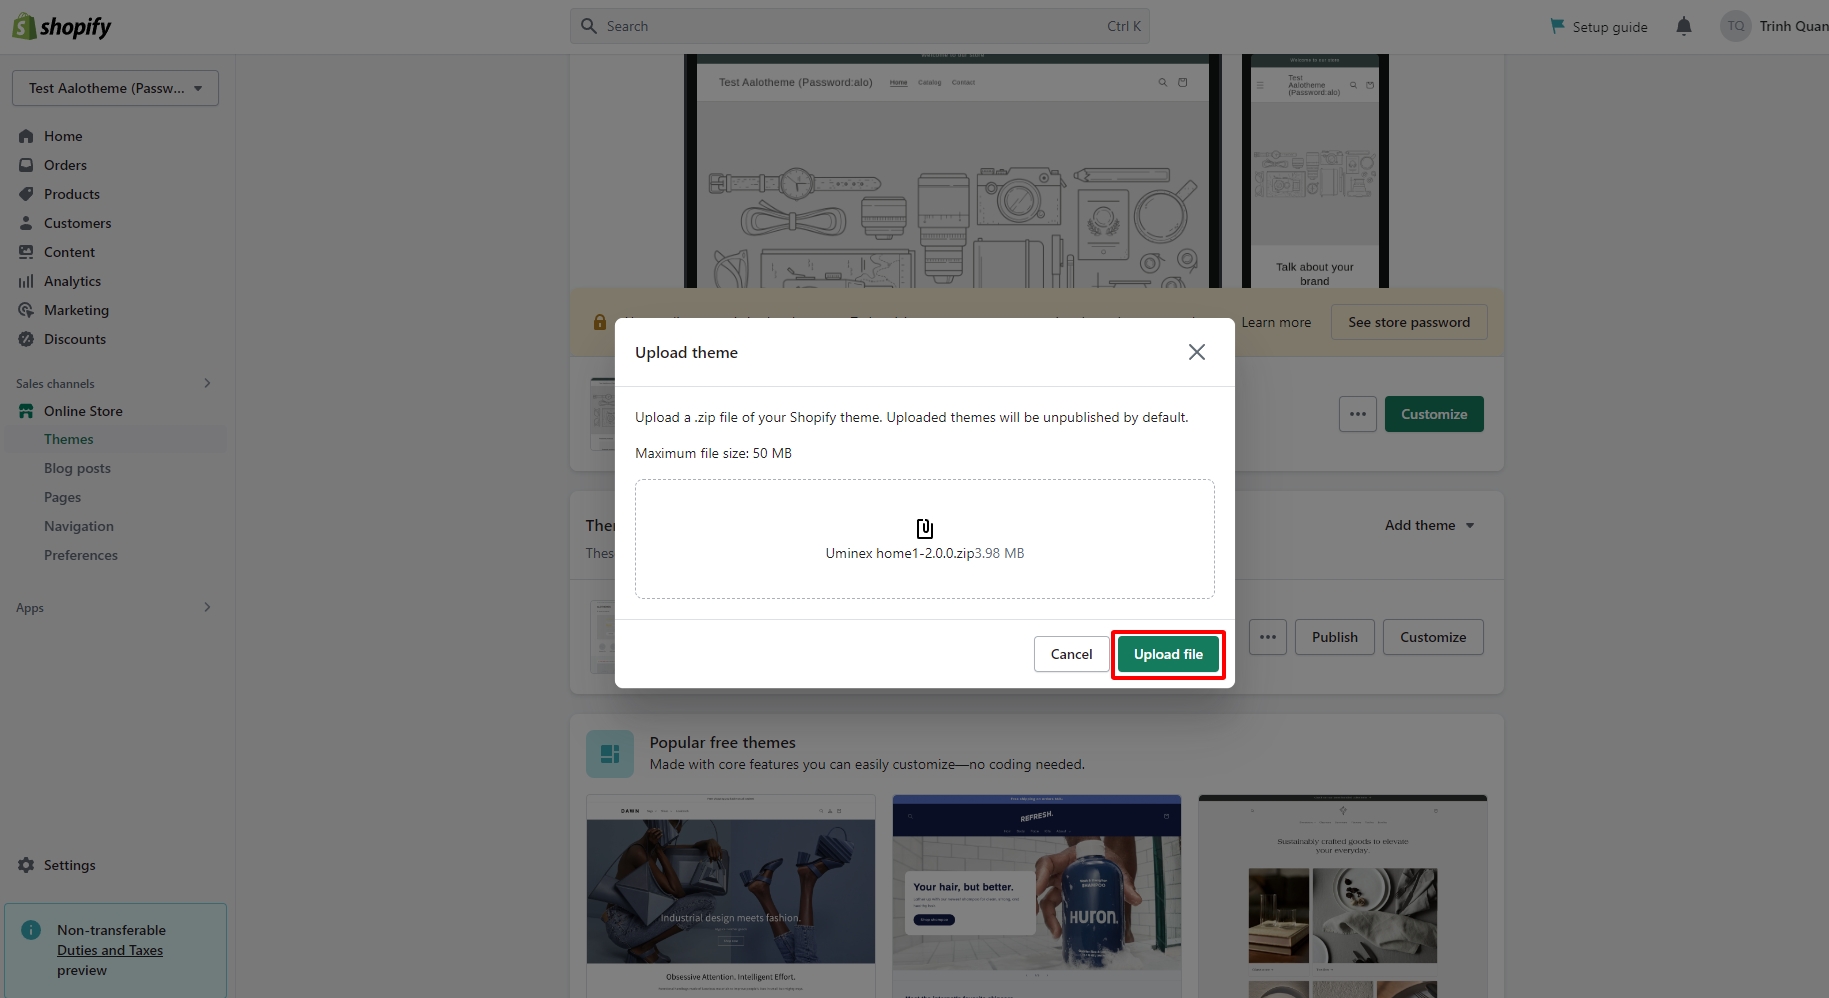Open Analytics in sidebar
The height and width of the screenshot is (998, 1829).
(72, 281)
